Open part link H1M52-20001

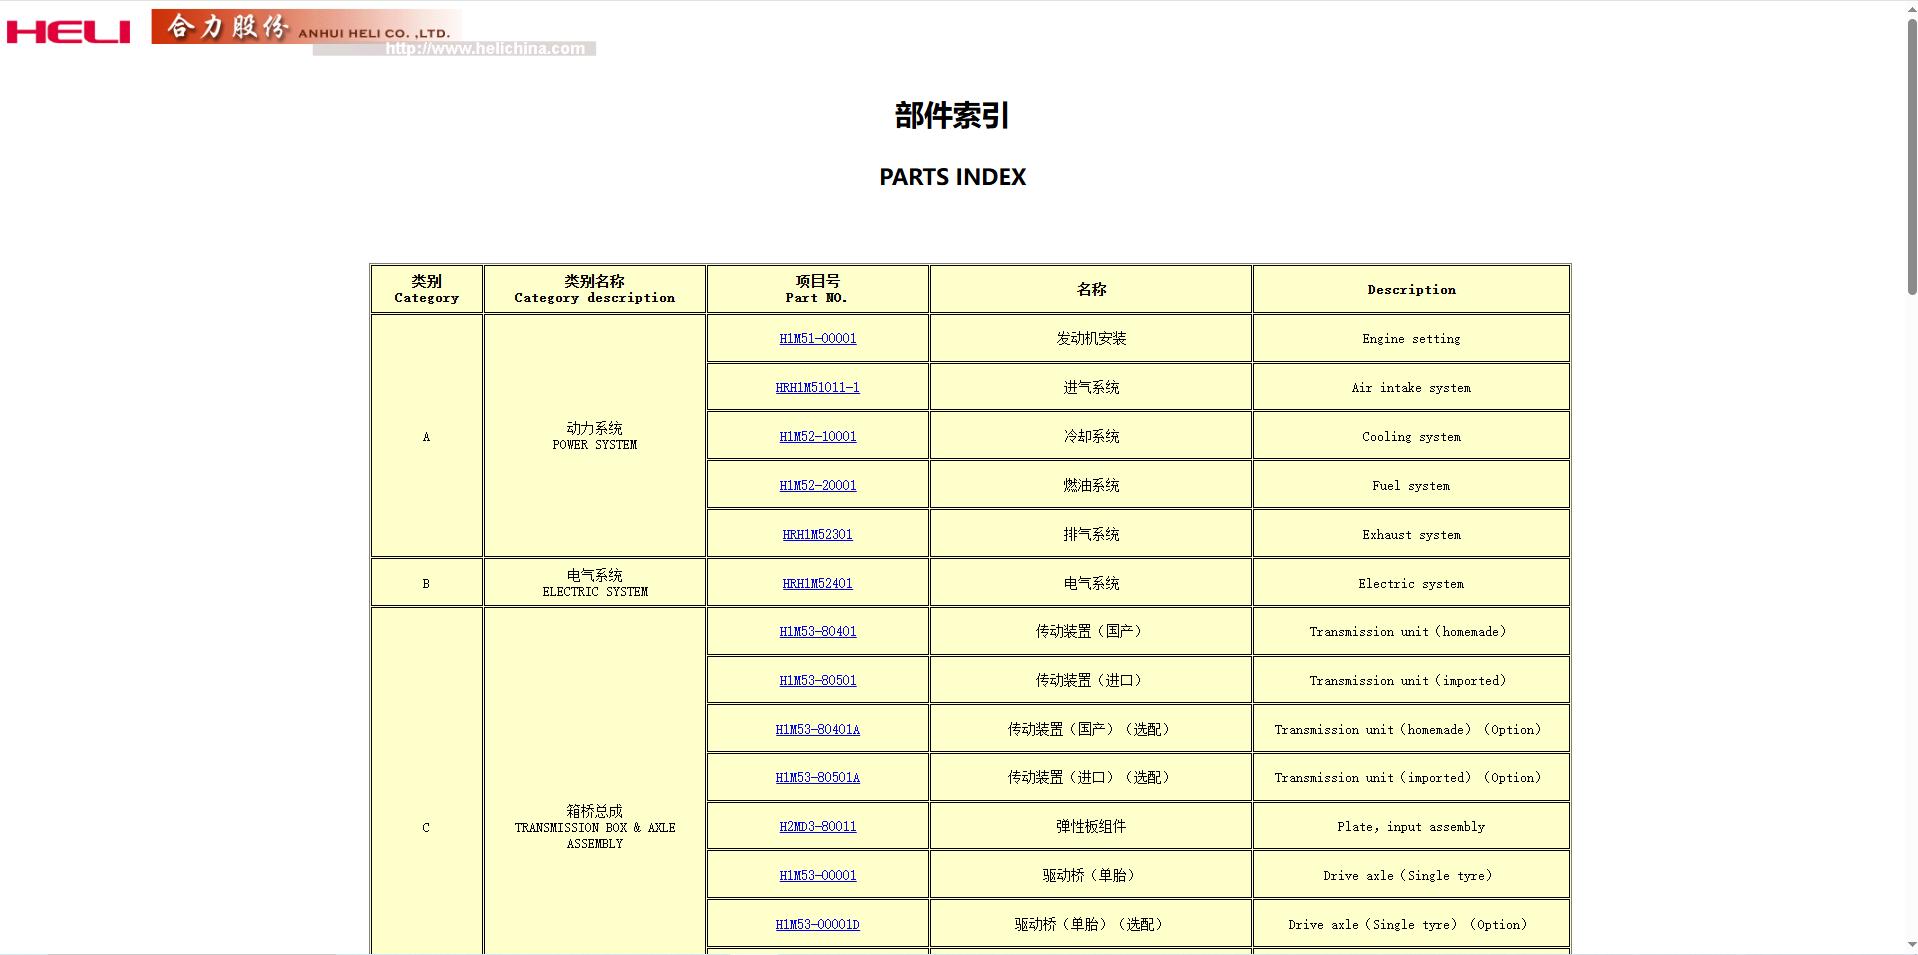817,486
